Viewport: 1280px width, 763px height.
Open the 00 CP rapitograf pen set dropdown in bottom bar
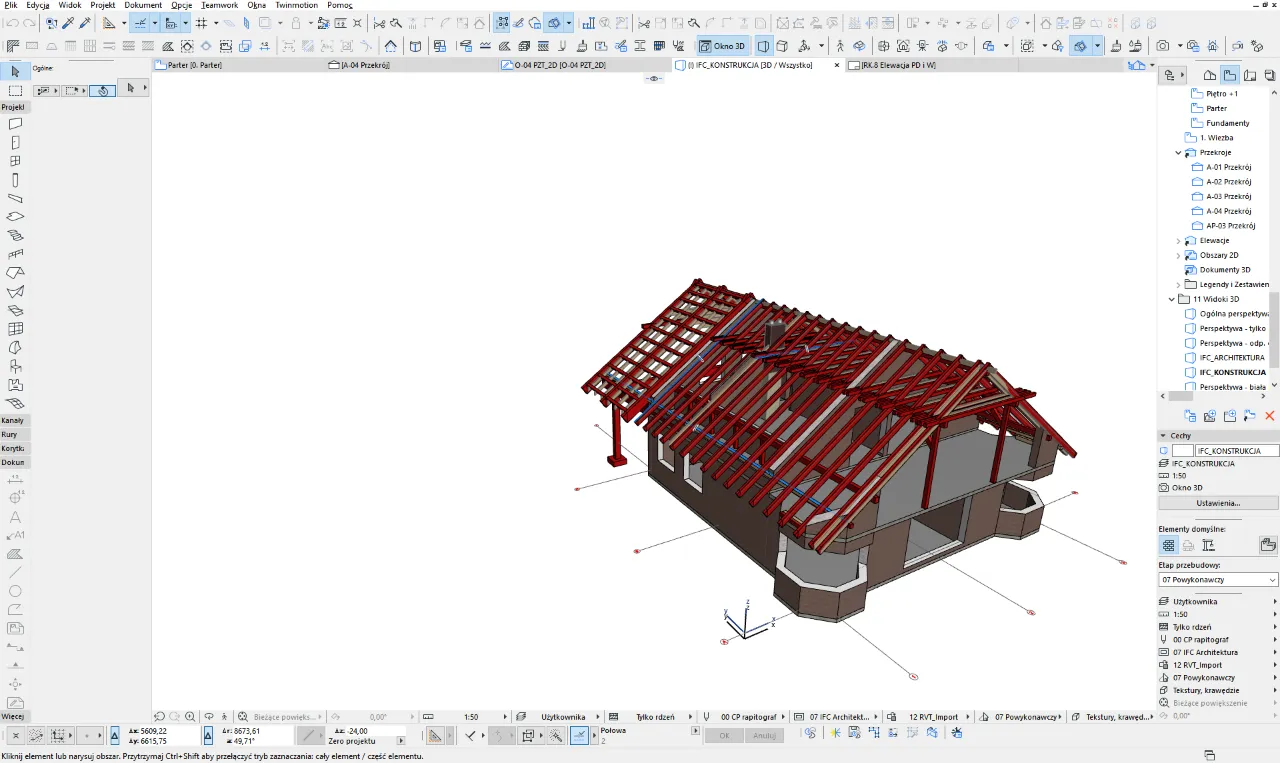(x=783, y=717)
